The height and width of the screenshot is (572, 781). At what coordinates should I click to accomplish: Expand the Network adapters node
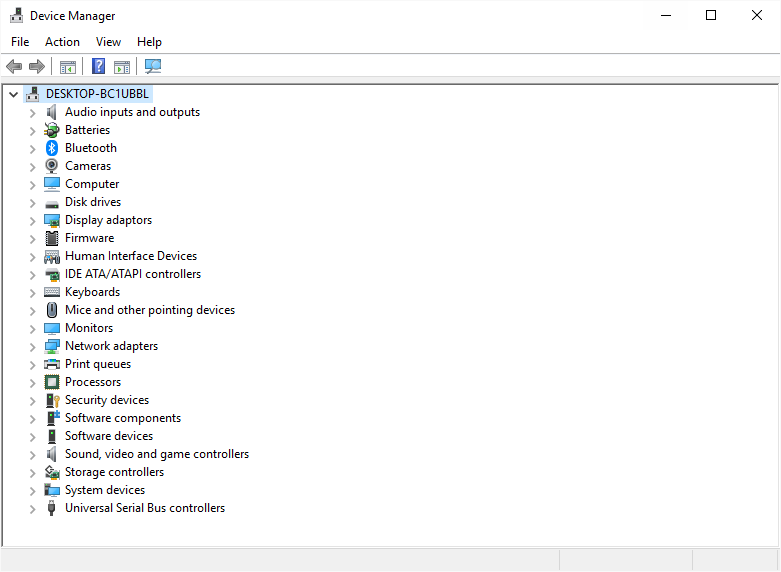(x=32, y=346)
